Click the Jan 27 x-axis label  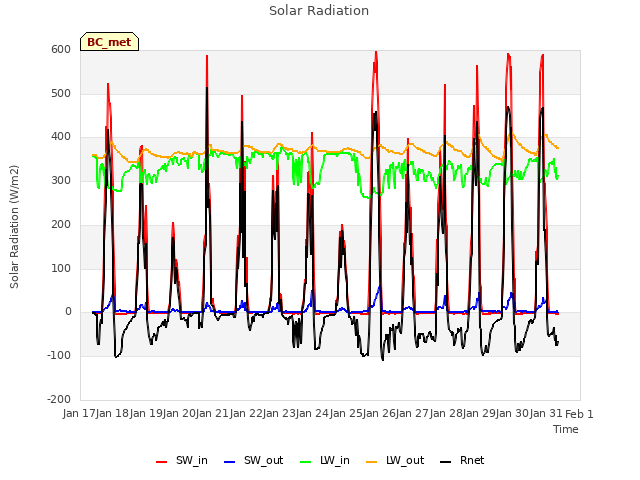click(412, 414)
